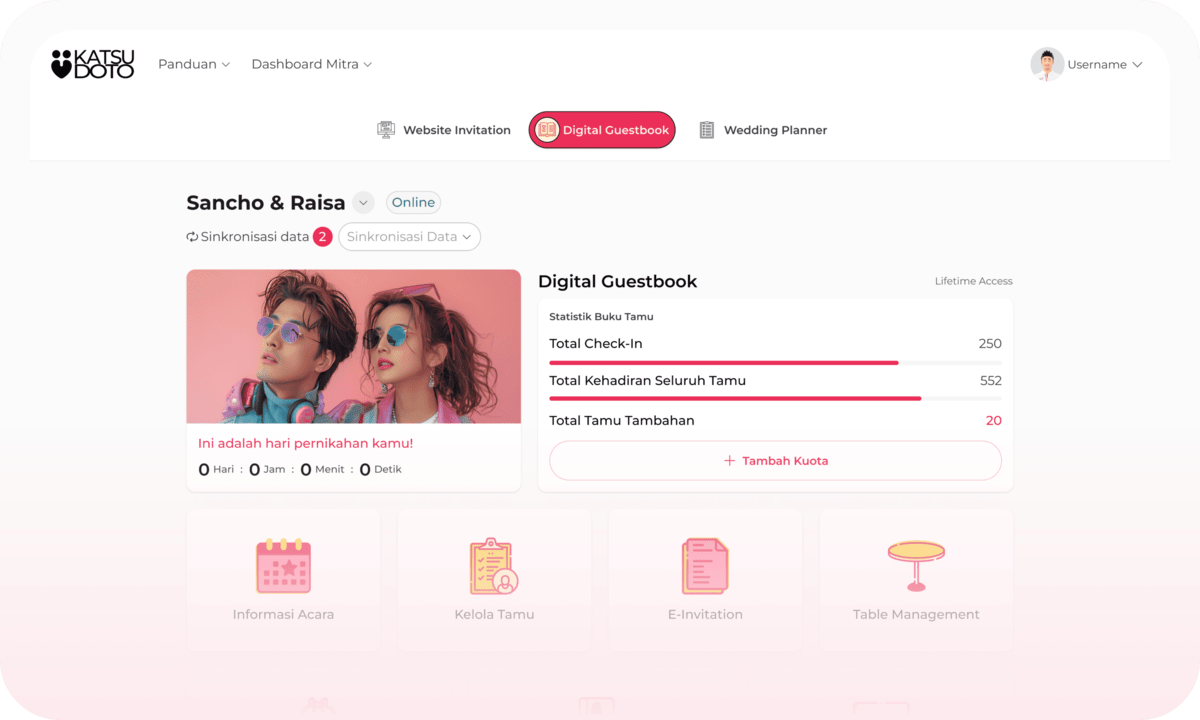The width and height of the screenshot is (1200, 720).
Task: Open the Informasi Acara calendar icon
Action: point(283,566)
